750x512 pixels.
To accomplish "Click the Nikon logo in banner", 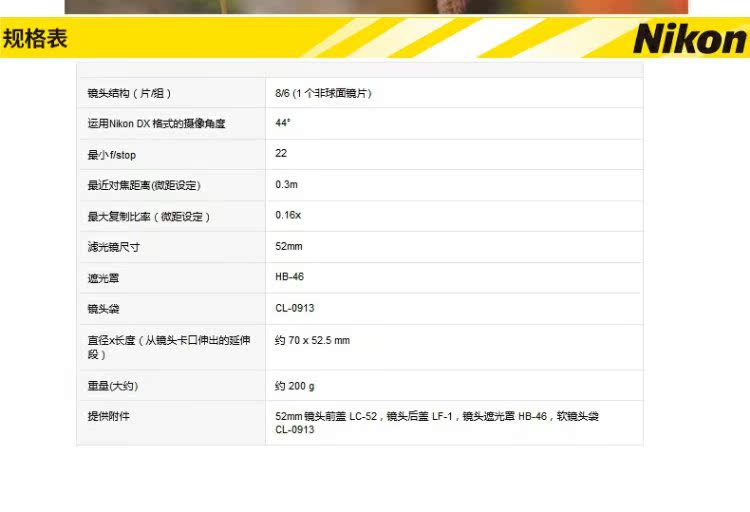I will pos(690,38).
